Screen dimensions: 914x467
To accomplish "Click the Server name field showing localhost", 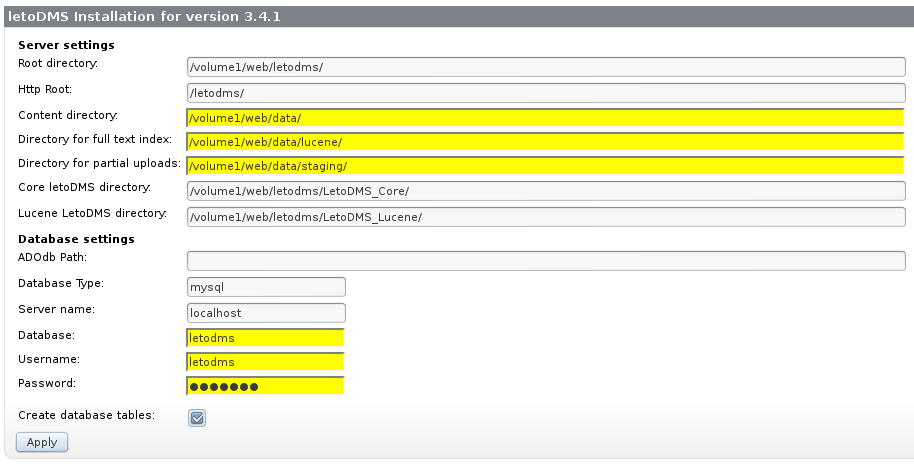I will (x=265, y=312).
